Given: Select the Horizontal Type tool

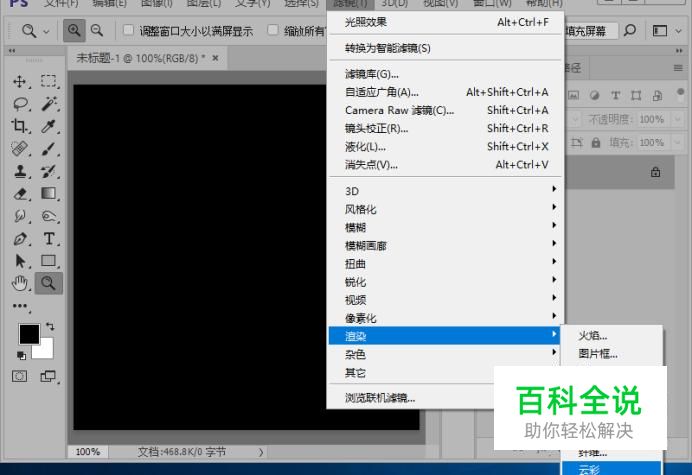Looking at the screenshot, I should coord(49,239).
